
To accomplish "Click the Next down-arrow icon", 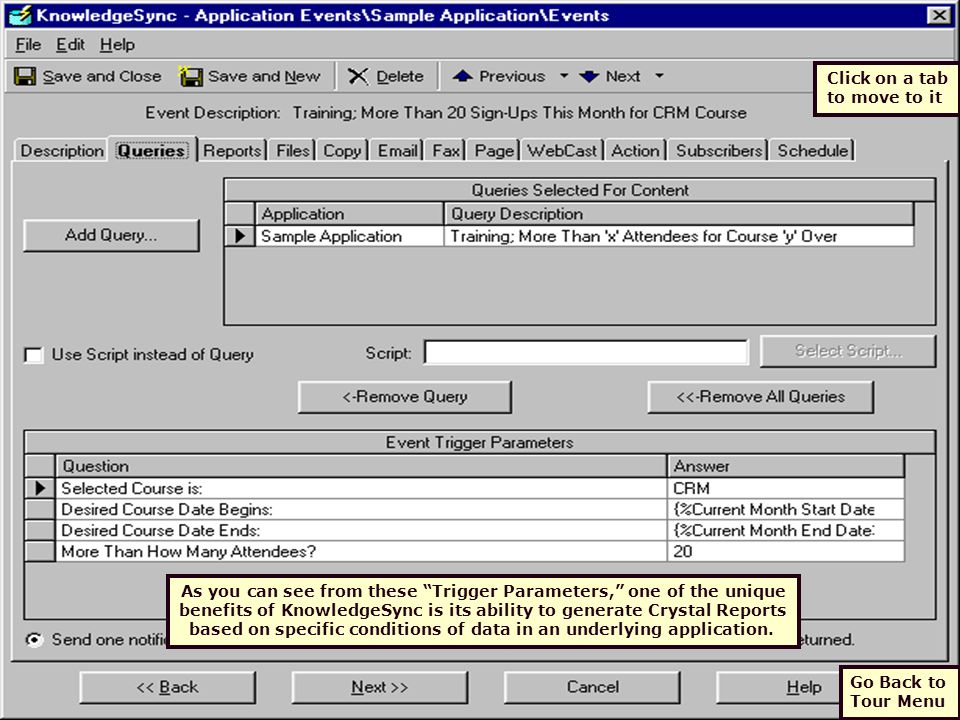I will click(x=589, y=77).
